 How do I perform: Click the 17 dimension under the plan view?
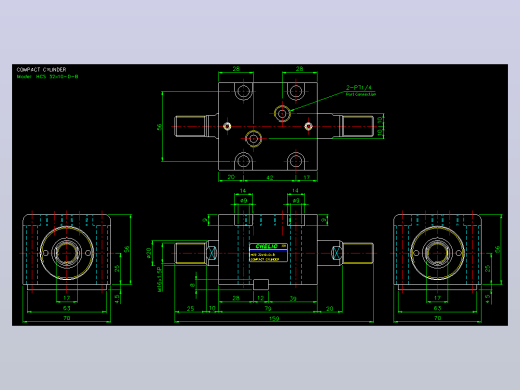(307, 177)
